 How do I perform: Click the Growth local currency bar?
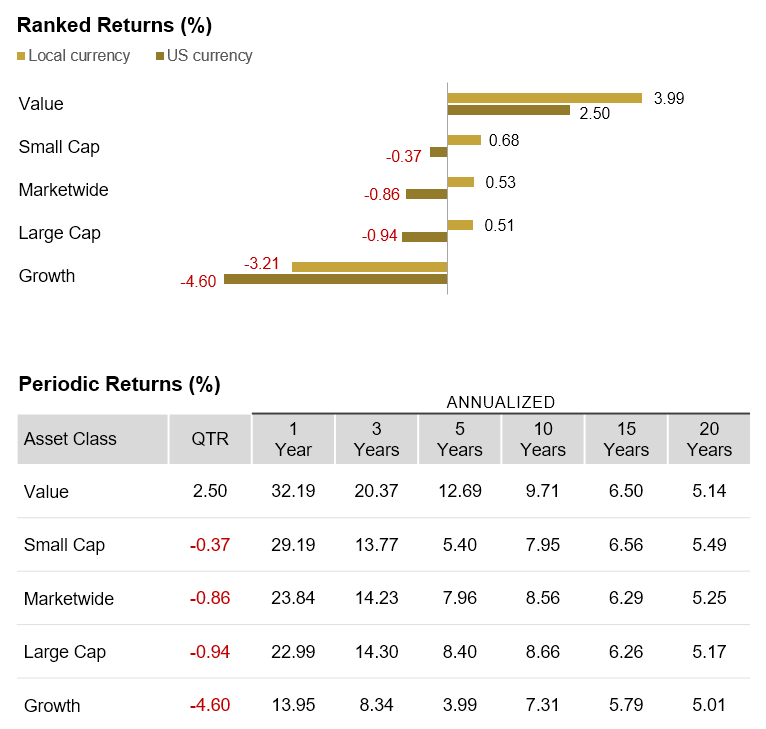click(369, 267)
